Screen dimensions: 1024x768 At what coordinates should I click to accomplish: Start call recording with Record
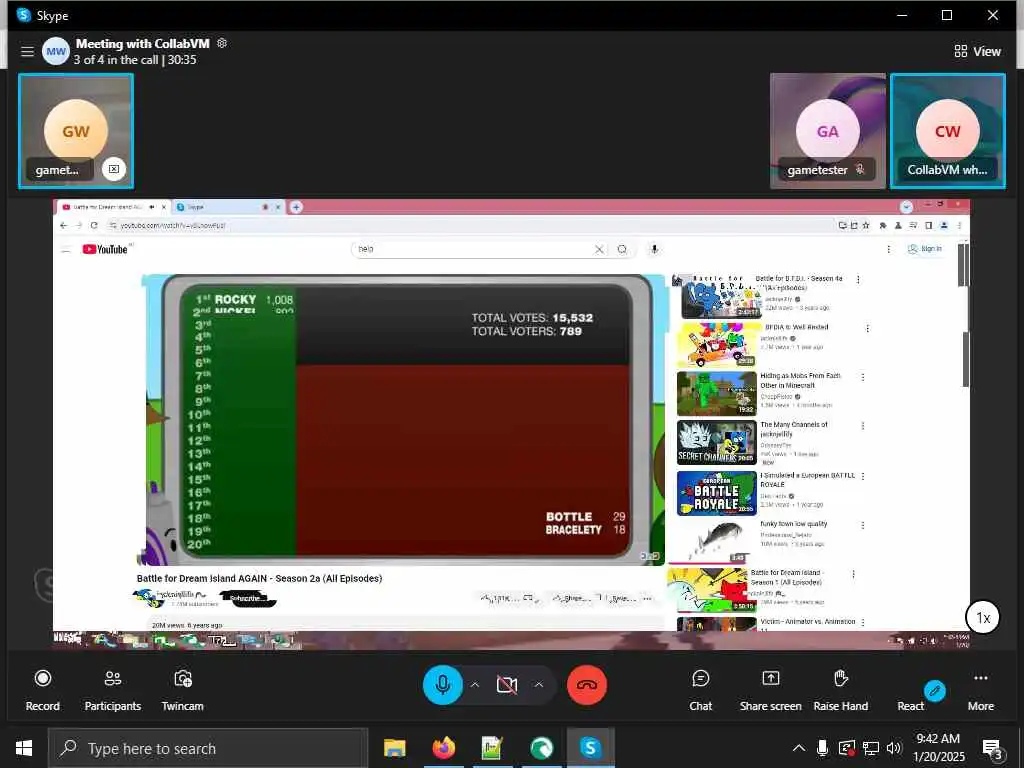pyautogui.click(x=42, y=690)
